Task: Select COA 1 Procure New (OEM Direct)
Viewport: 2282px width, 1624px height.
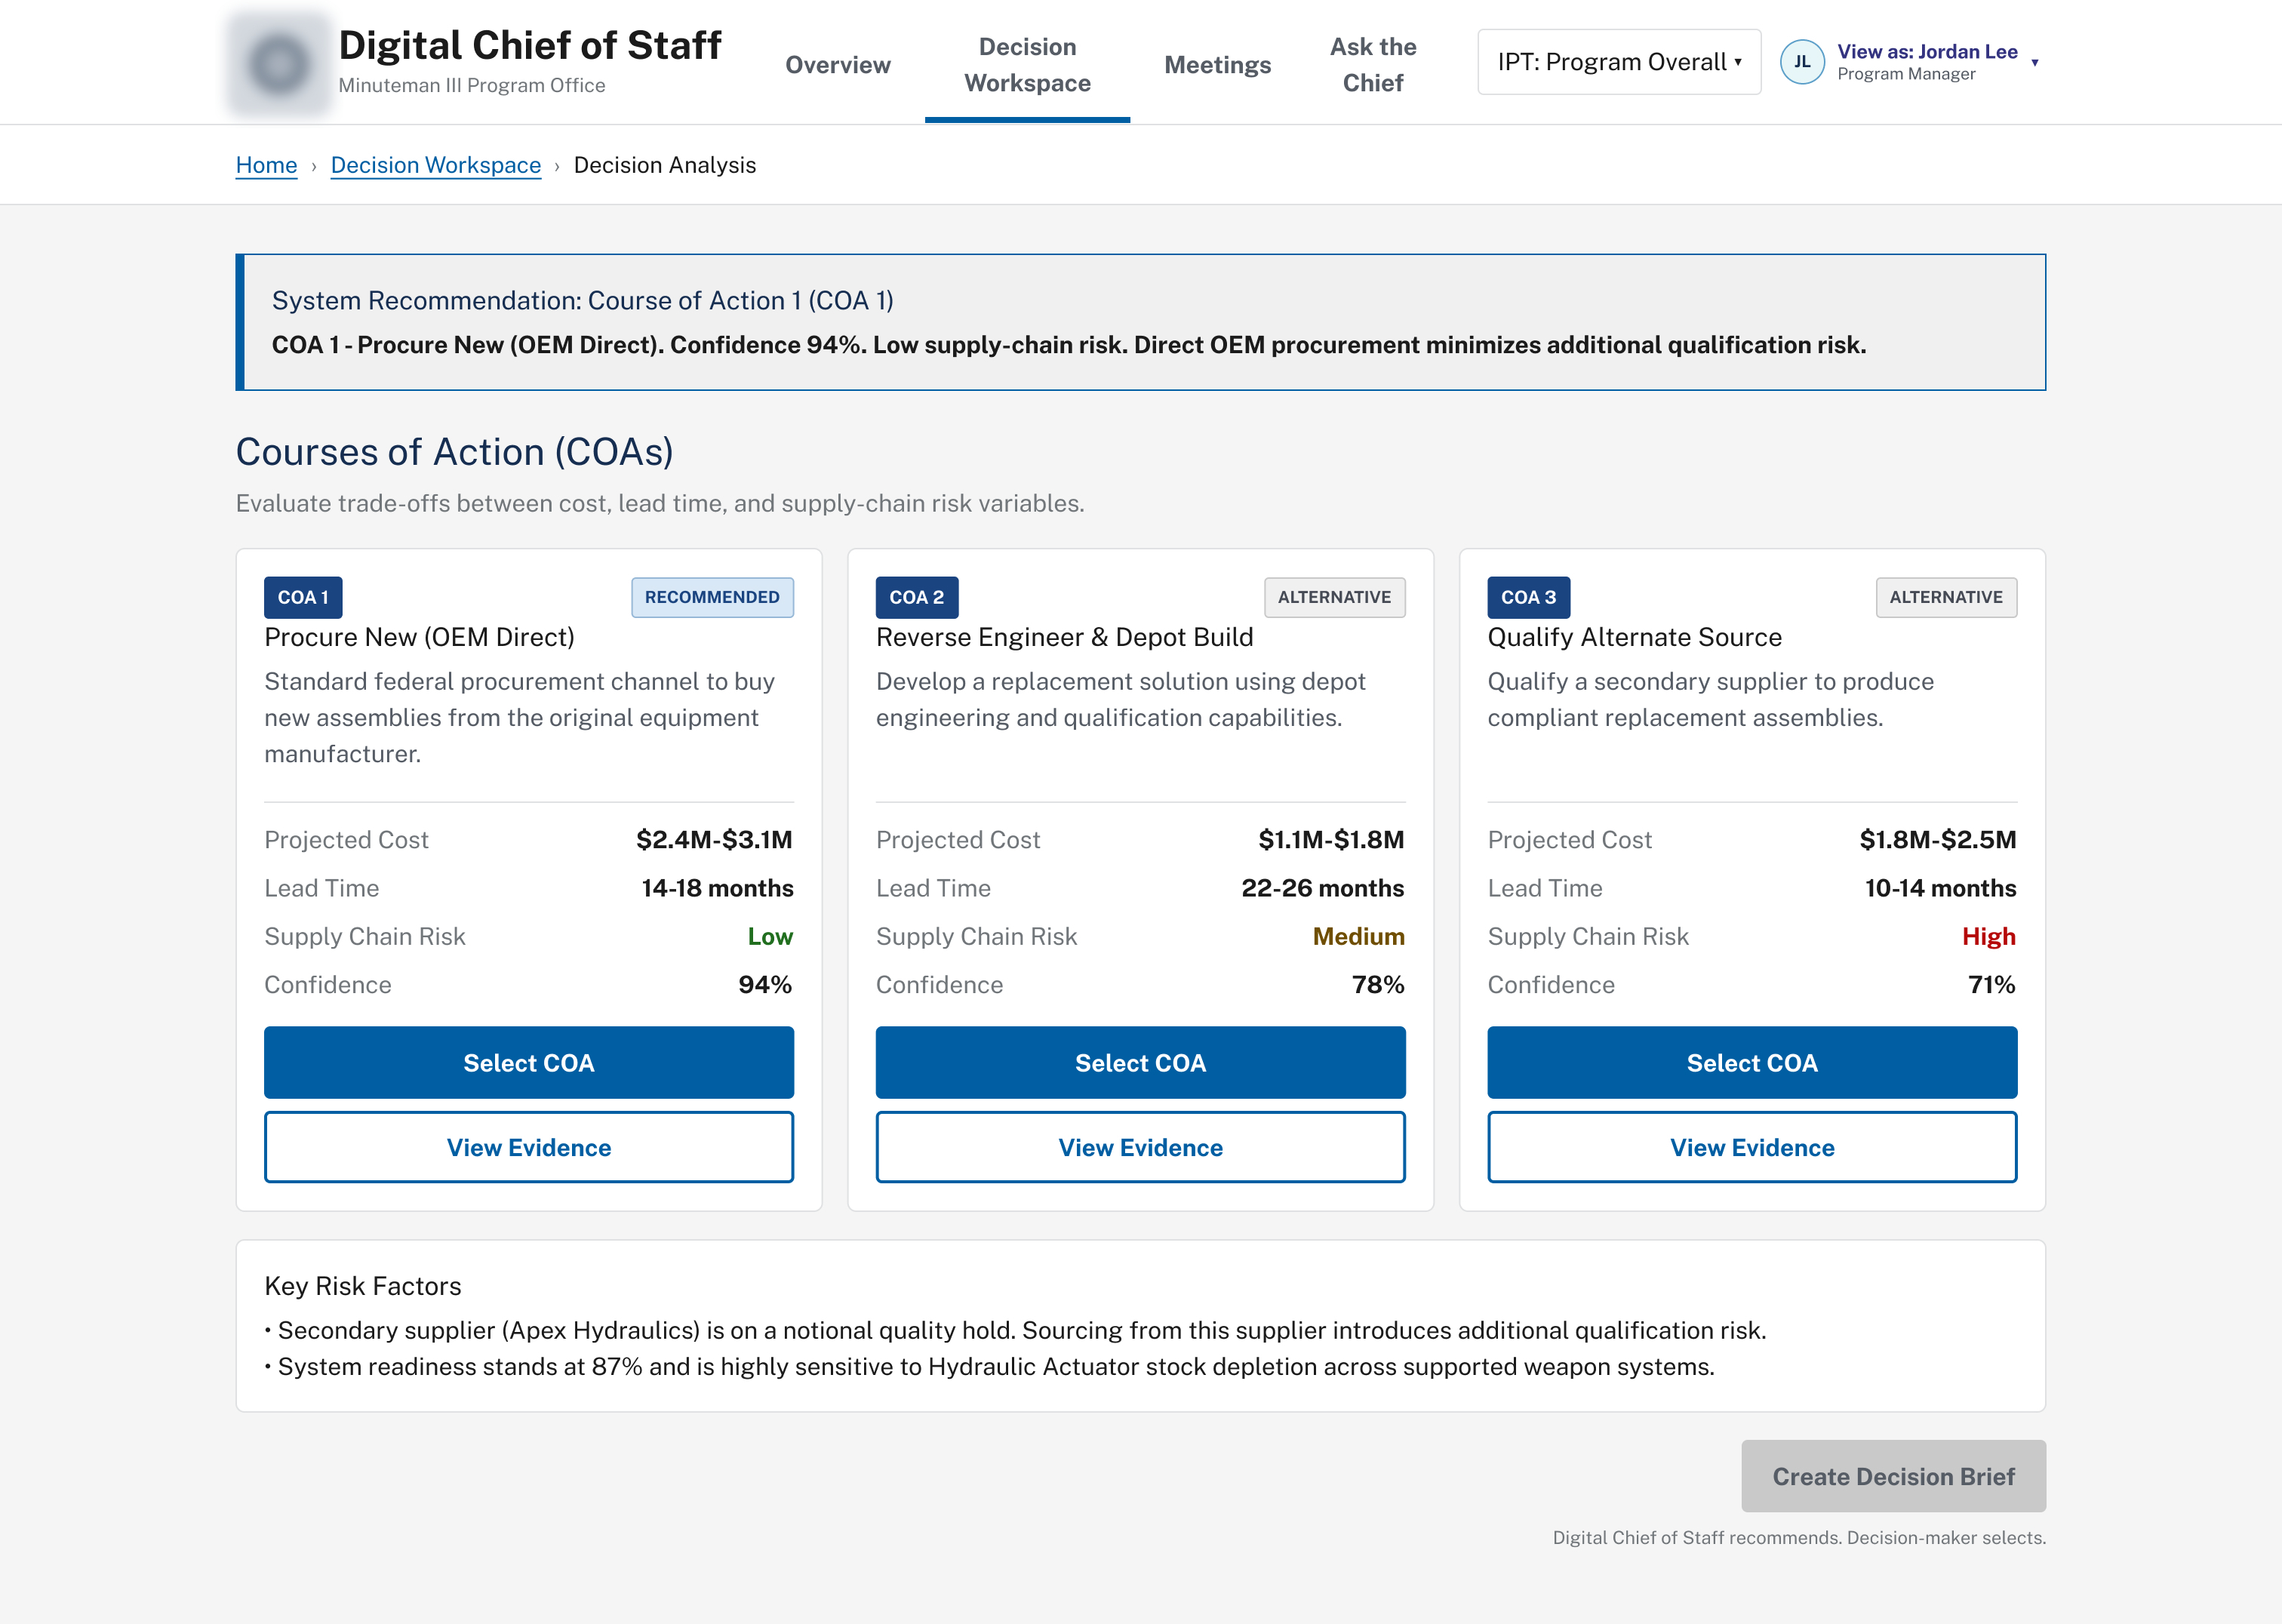Action: 529,1062
